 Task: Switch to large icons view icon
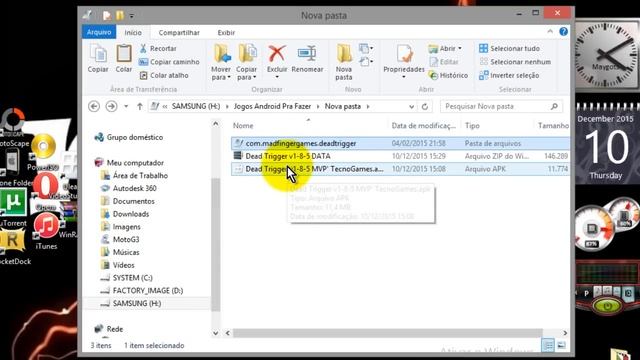point(562,346)
